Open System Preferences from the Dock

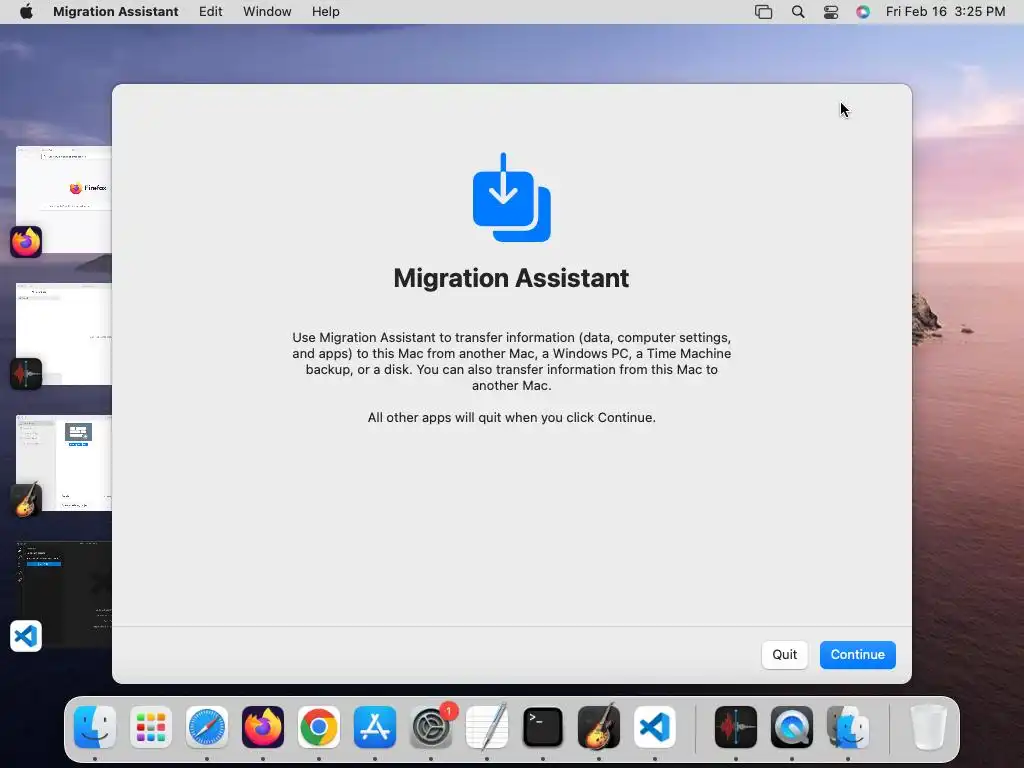(x=431, y=727)
